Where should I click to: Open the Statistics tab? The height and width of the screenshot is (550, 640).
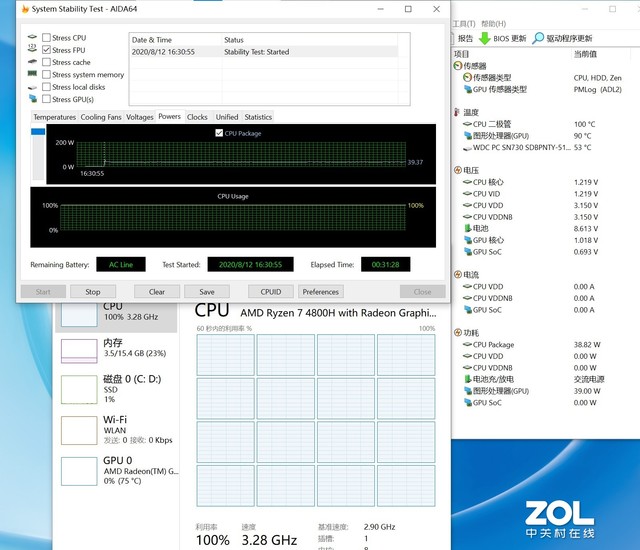[258, 117]
